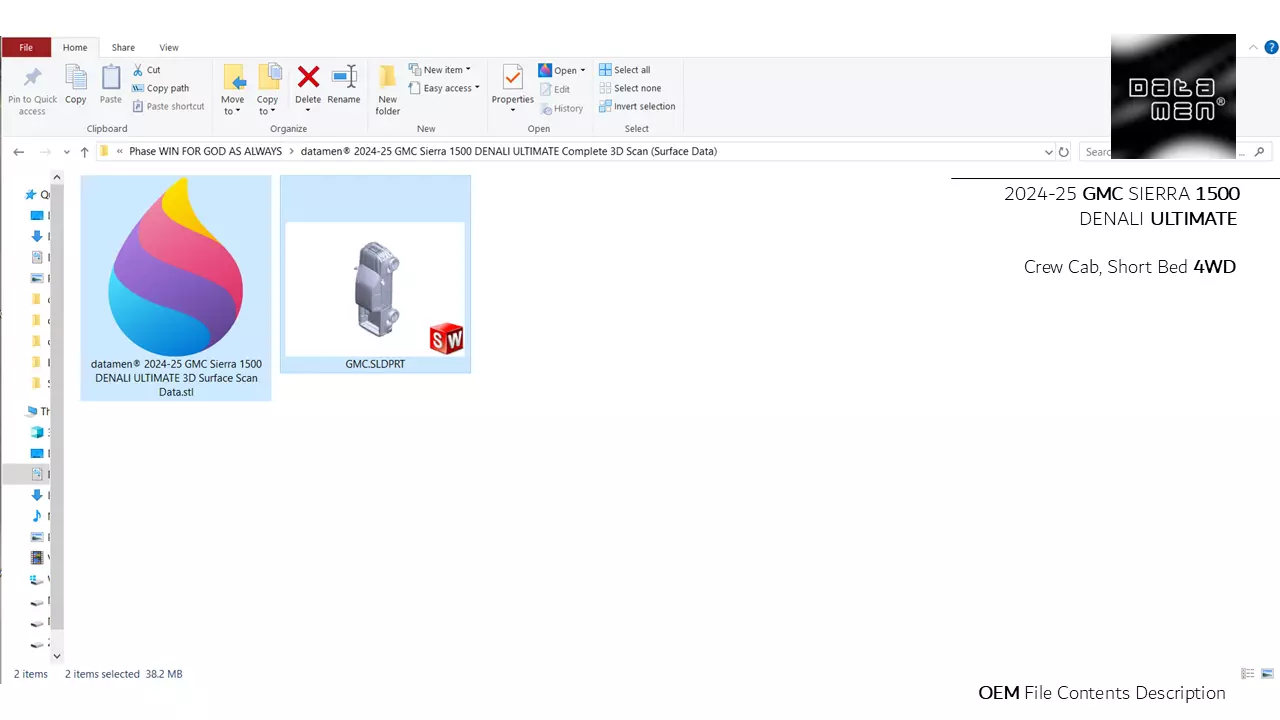The width and height of the screenshot is (1280, 720).
Task: Click the Pin to Quick access icon
Action: pos(32,78)
